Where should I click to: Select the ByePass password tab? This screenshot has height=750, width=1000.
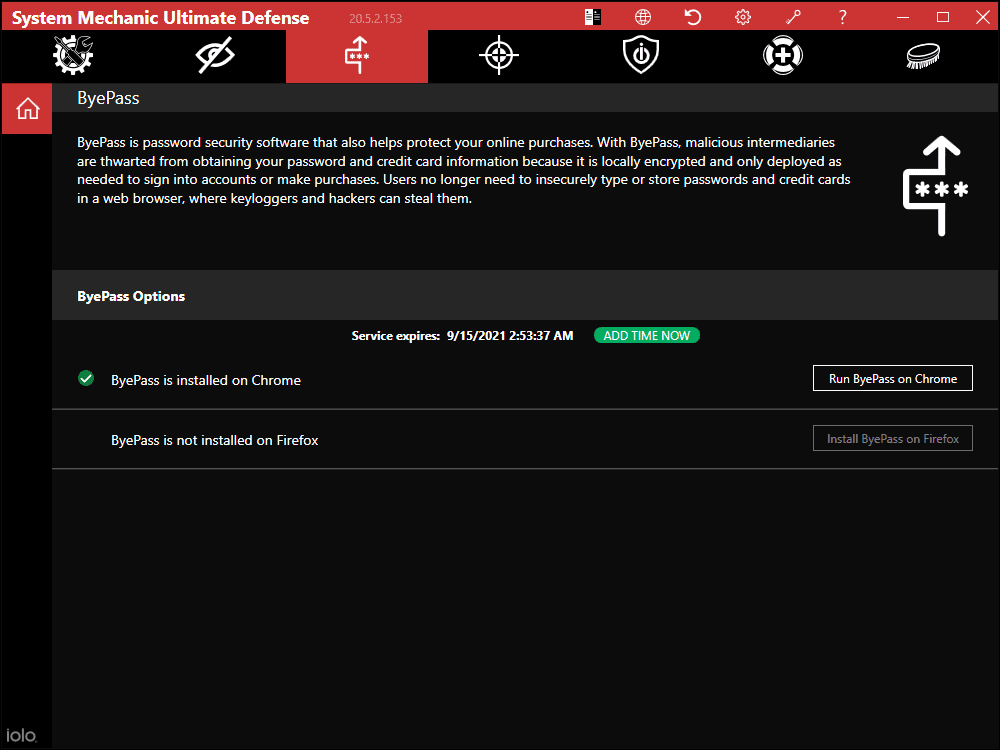click(x=357, y=56)
